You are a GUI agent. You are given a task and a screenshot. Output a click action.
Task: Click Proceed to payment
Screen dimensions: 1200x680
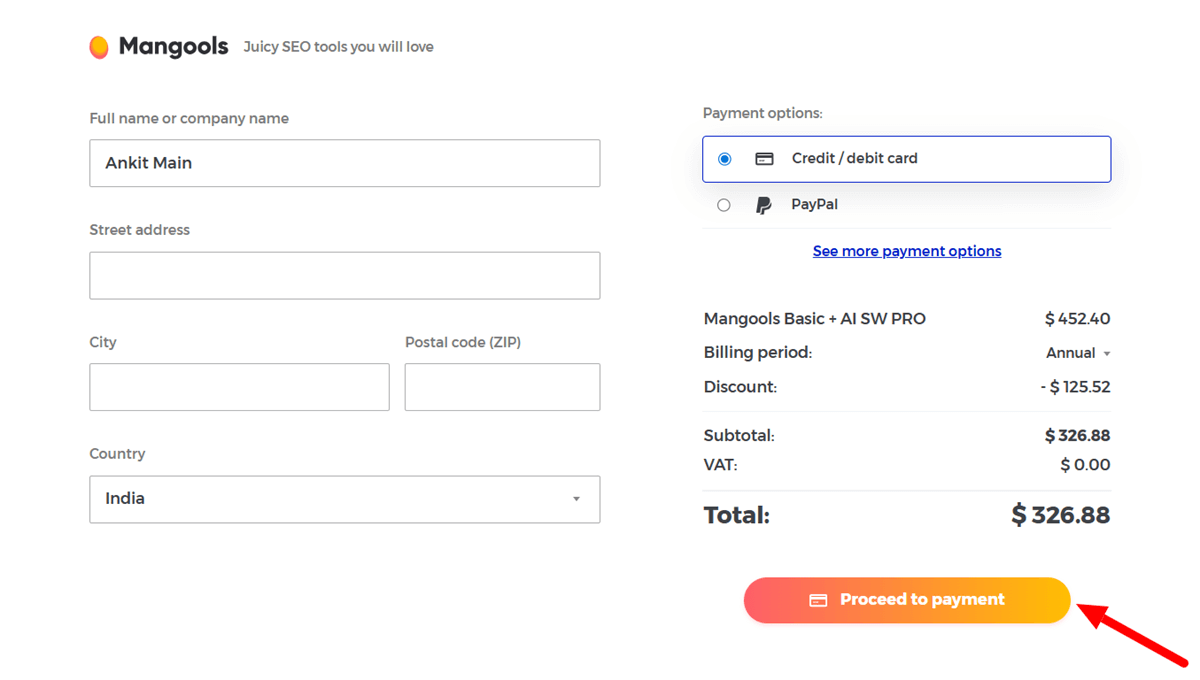(906, 599)
